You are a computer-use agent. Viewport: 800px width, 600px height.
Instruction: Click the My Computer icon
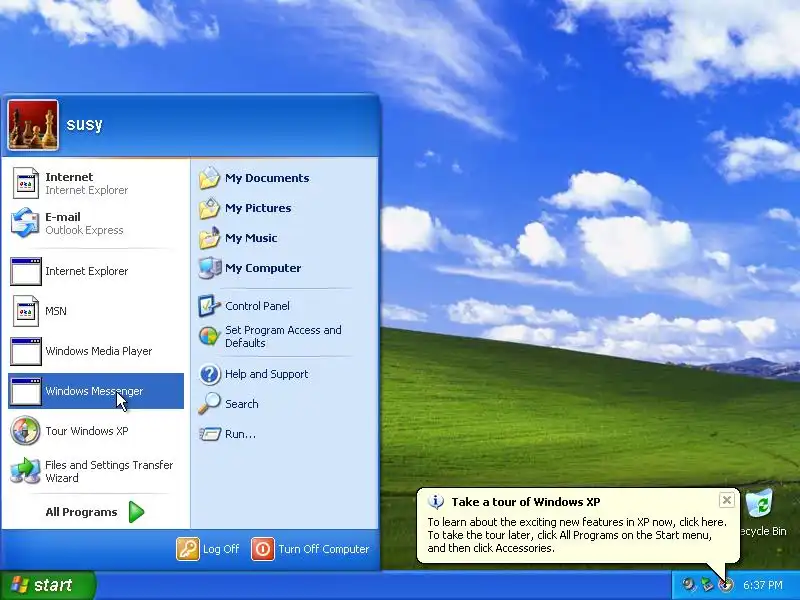pos(209,268)
